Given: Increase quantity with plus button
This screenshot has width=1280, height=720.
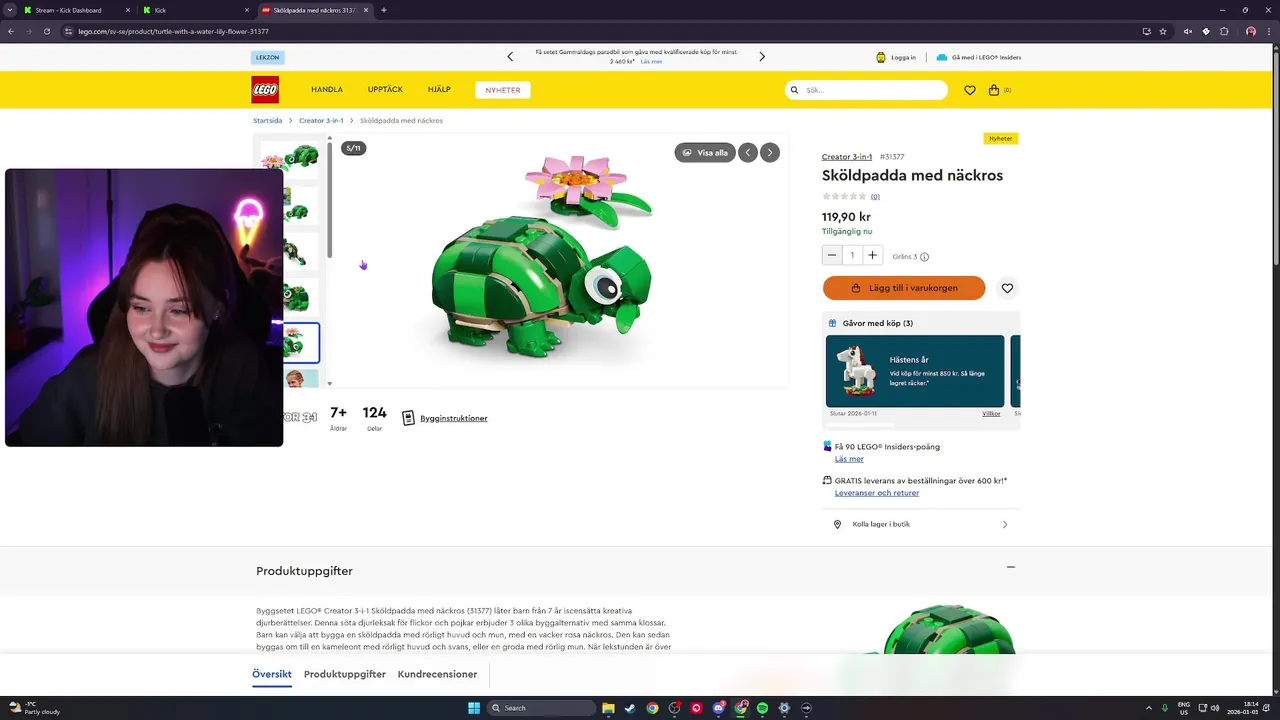Looking at the screenshot, I should pos(872,255).
